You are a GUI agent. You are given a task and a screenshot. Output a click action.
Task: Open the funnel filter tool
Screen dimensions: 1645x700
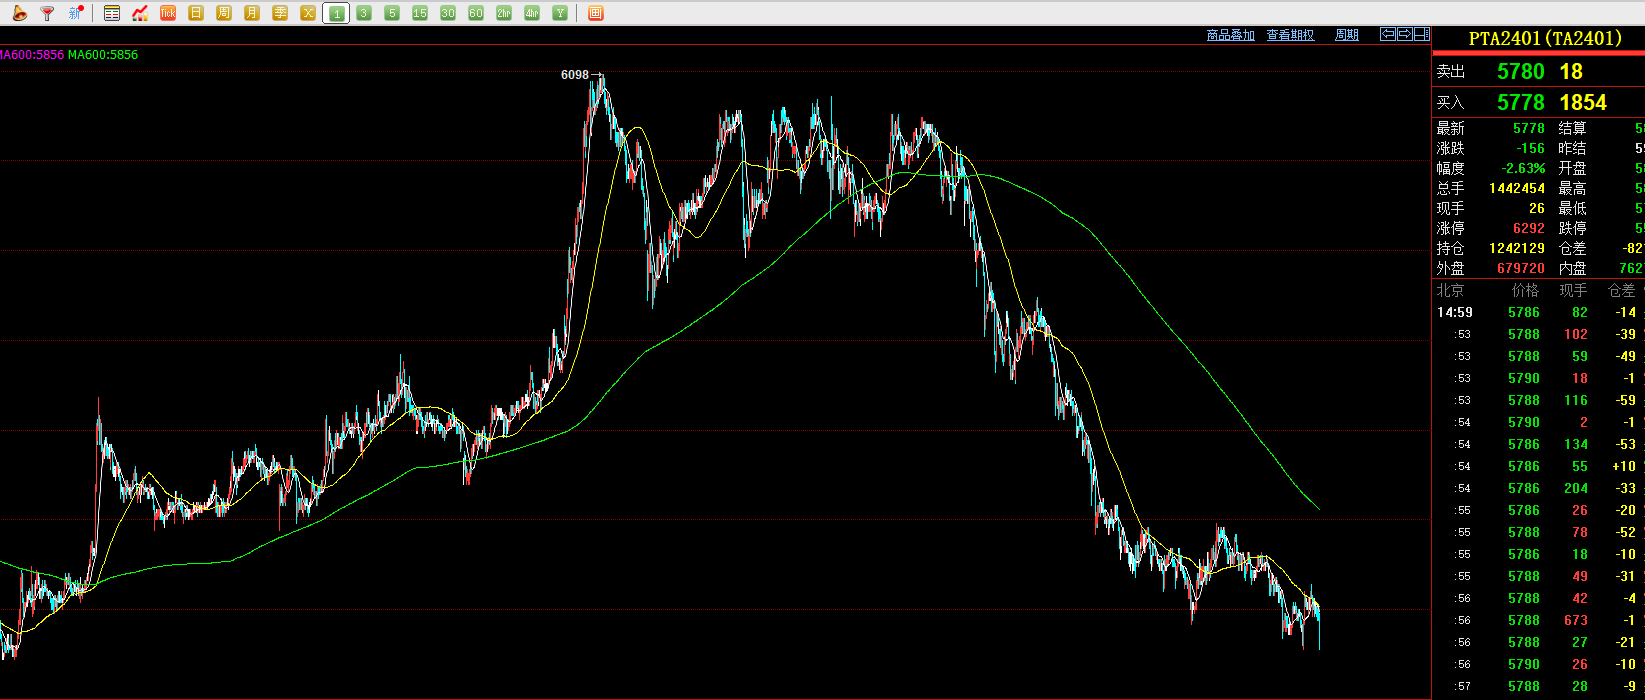[47, 13]
